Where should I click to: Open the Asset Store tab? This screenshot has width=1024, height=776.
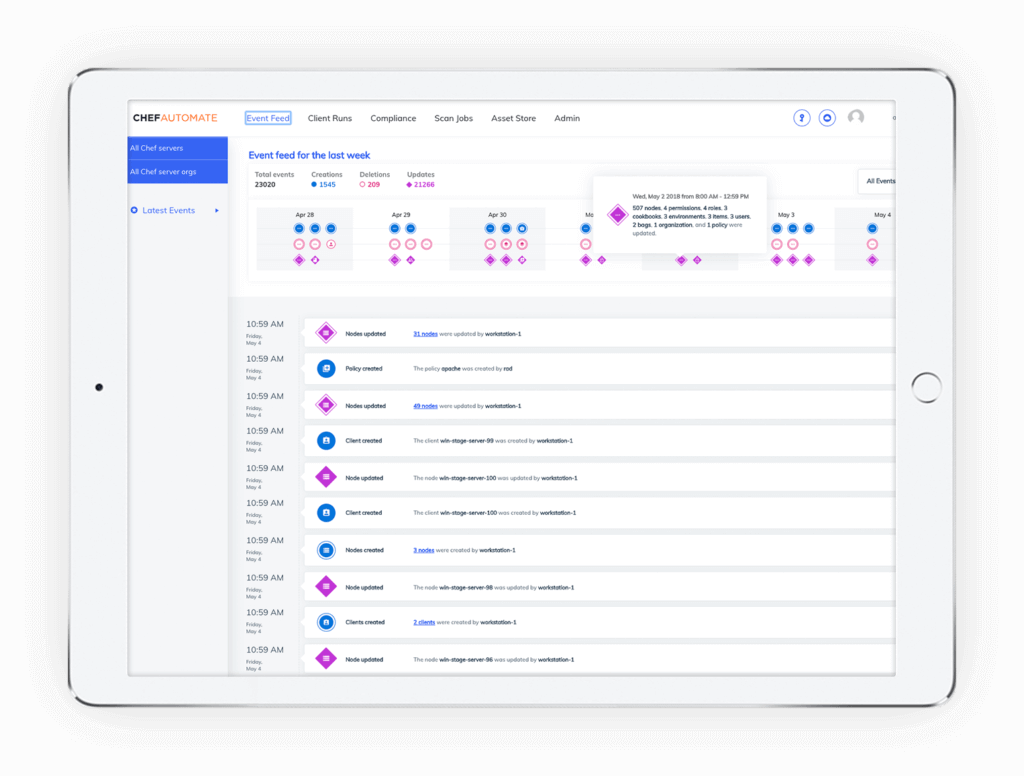pos(513,118)
